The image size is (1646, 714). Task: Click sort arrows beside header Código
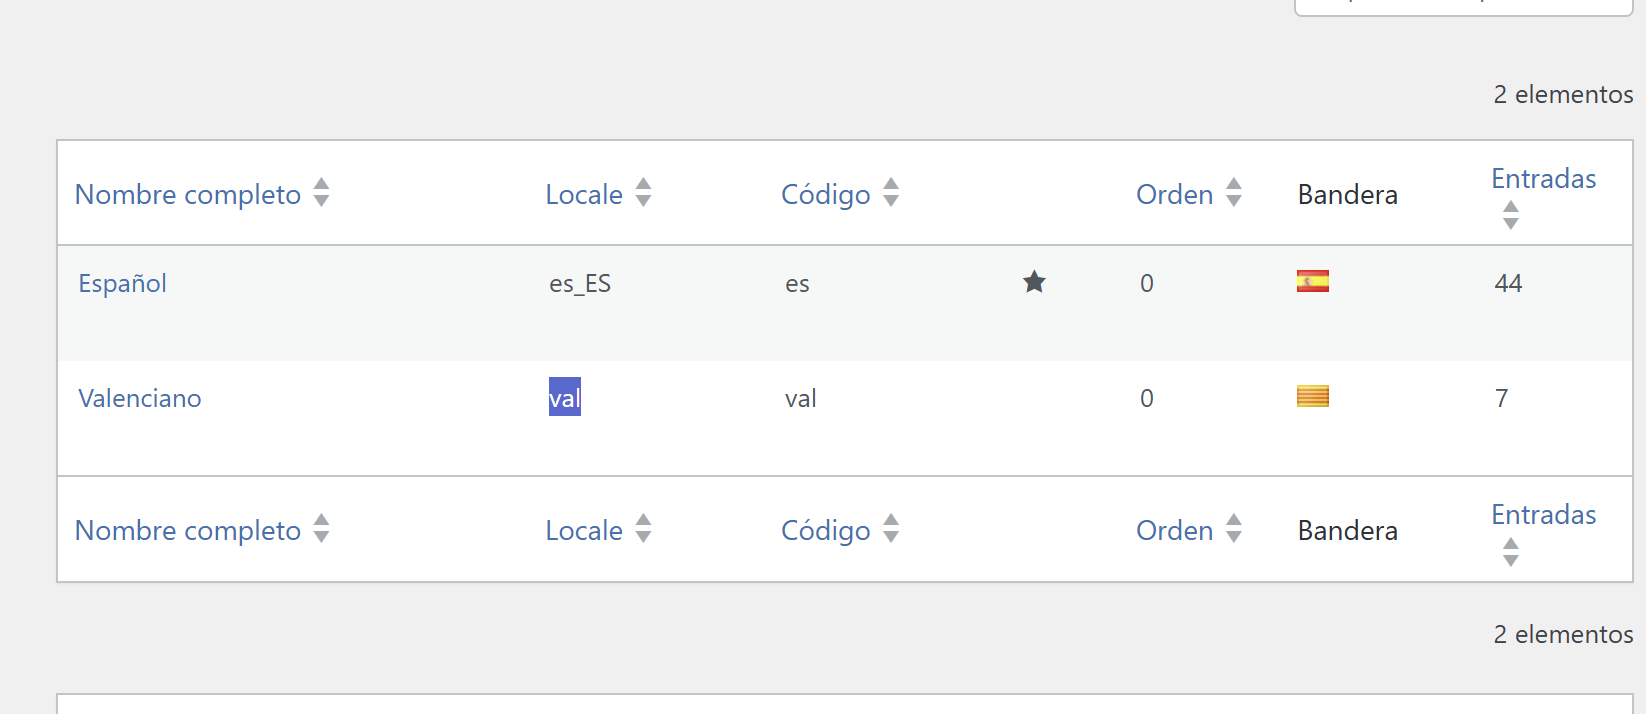pyautogui.click(x=891, y=192)
